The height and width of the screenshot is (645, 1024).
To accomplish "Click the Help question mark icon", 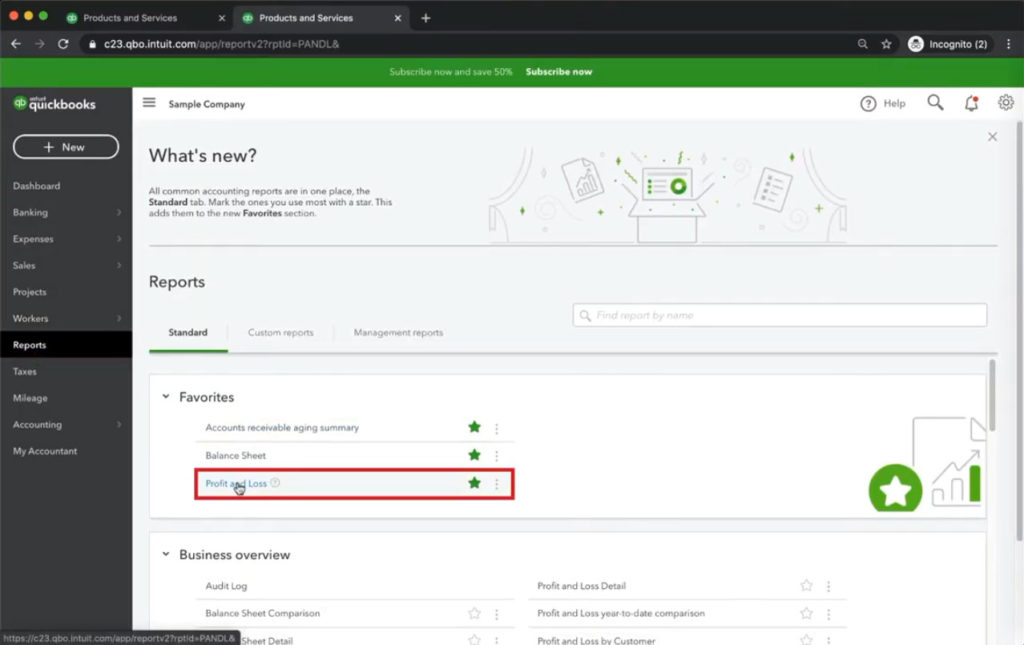I will 868,103.
